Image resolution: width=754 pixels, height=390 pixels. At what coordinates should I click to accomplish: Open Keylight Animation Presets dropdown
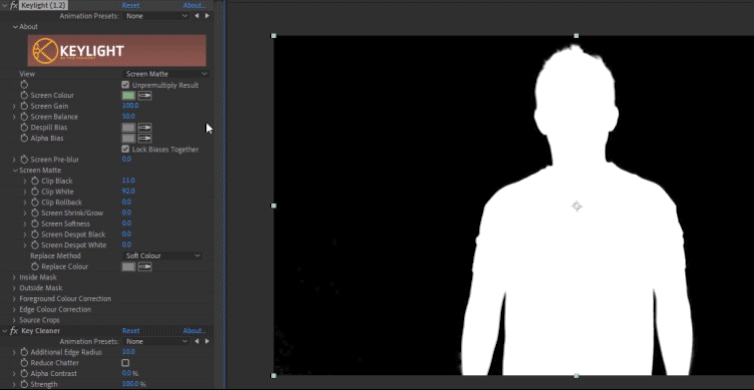[x=156, y=16]
